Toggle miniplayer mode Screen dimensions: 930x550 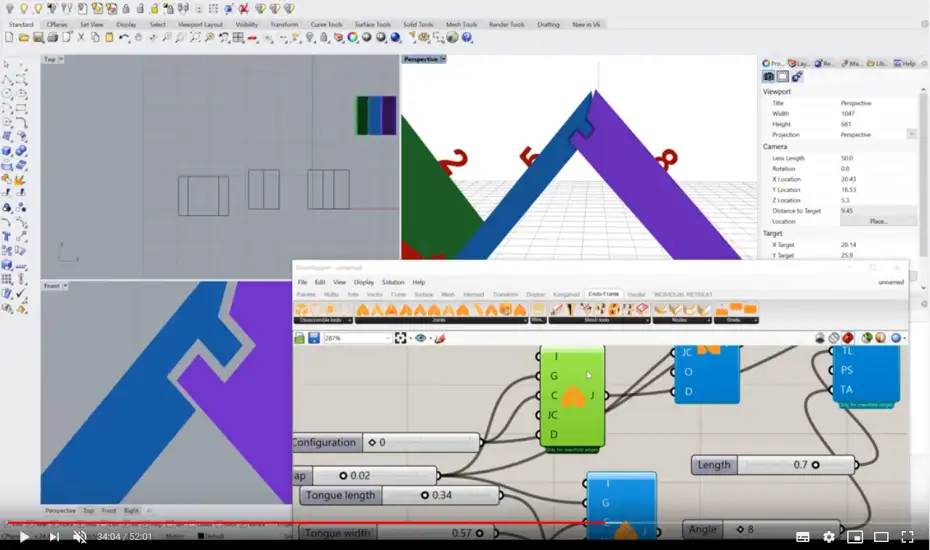(855, 537)
